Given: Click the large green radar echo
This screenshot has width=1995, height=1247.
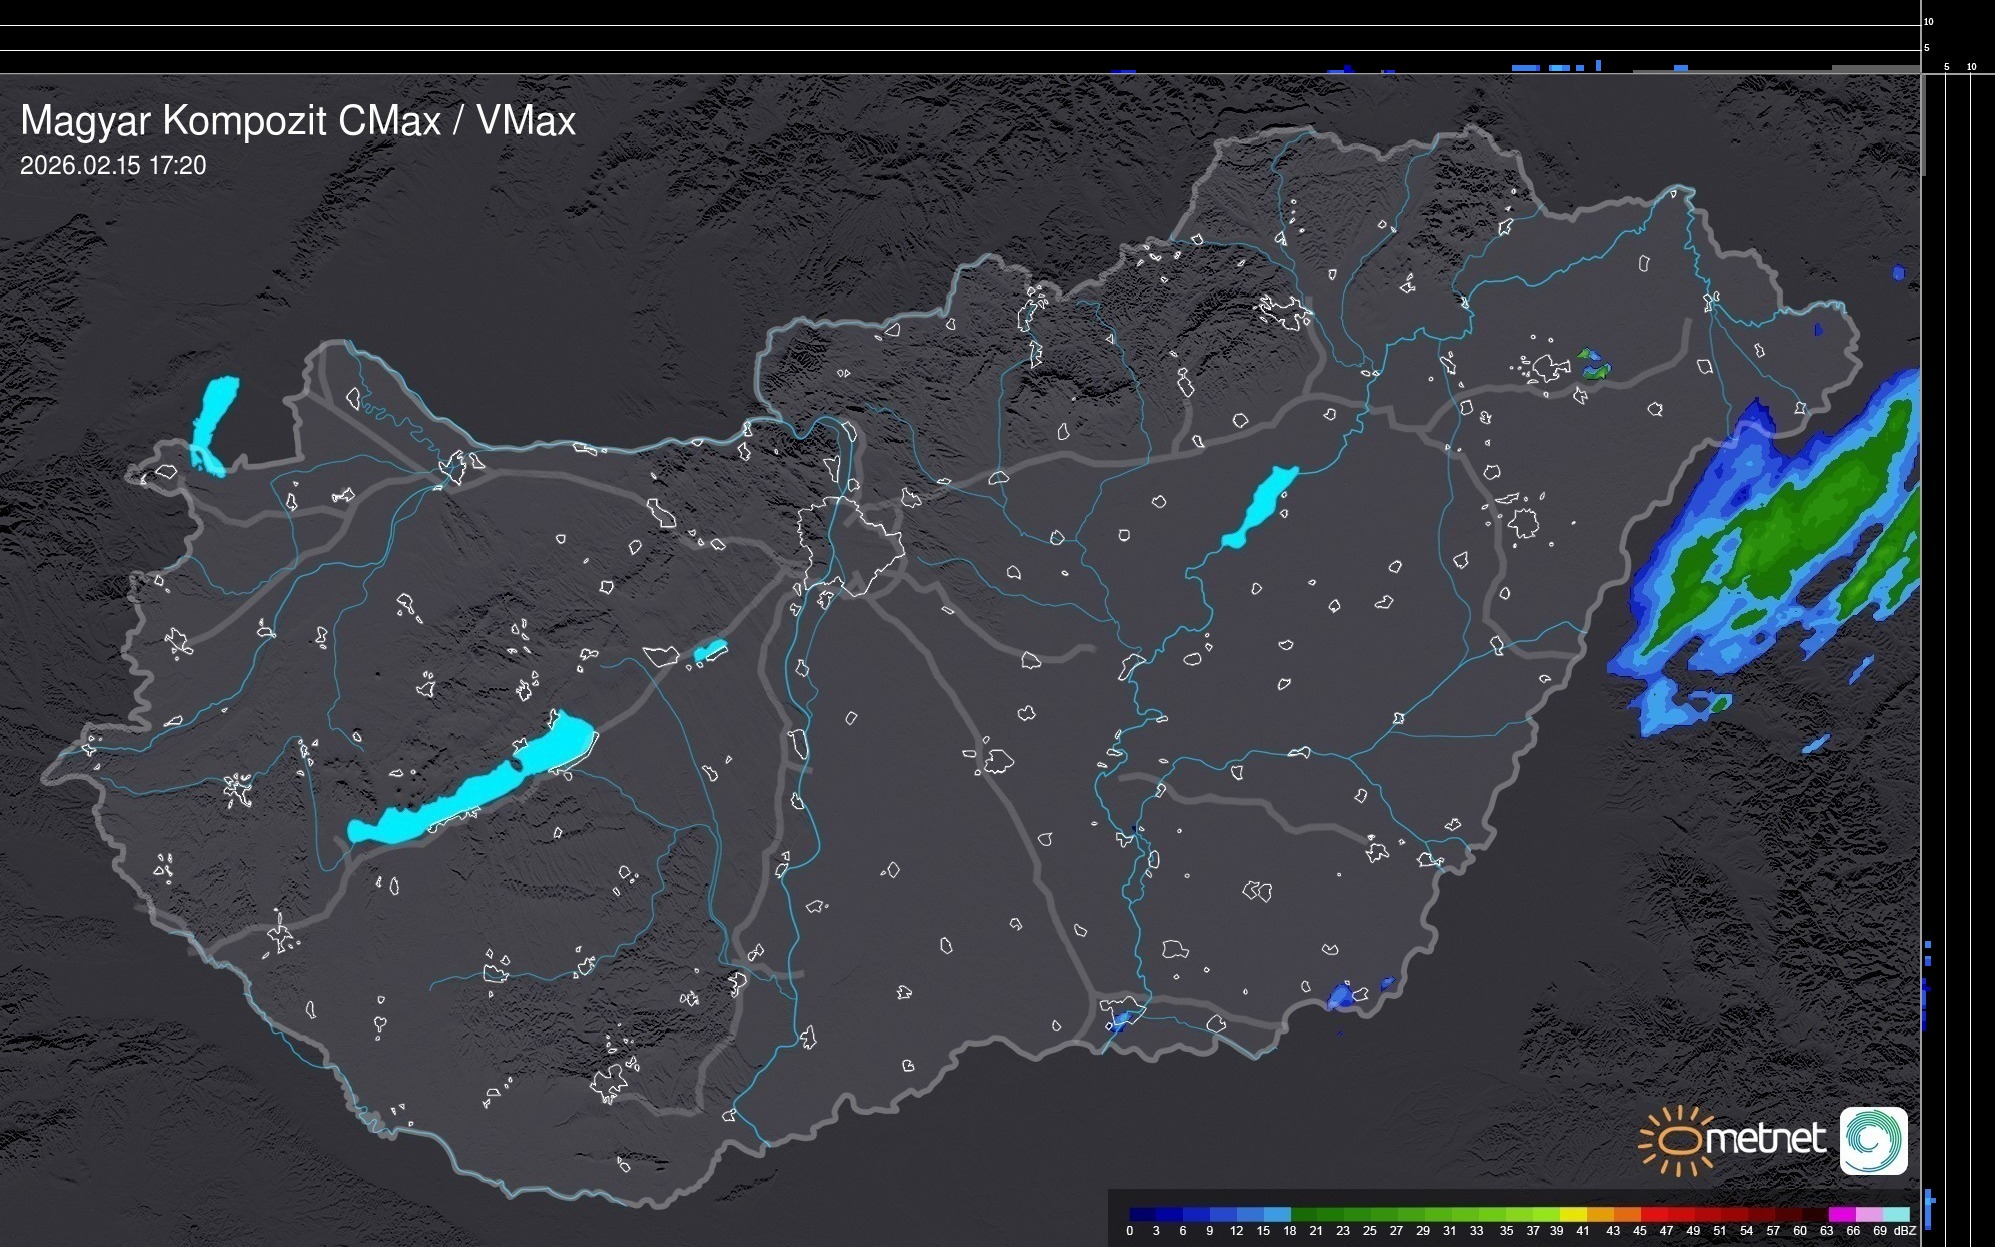Looking at the screenshot, I should tap(1790, 530).
